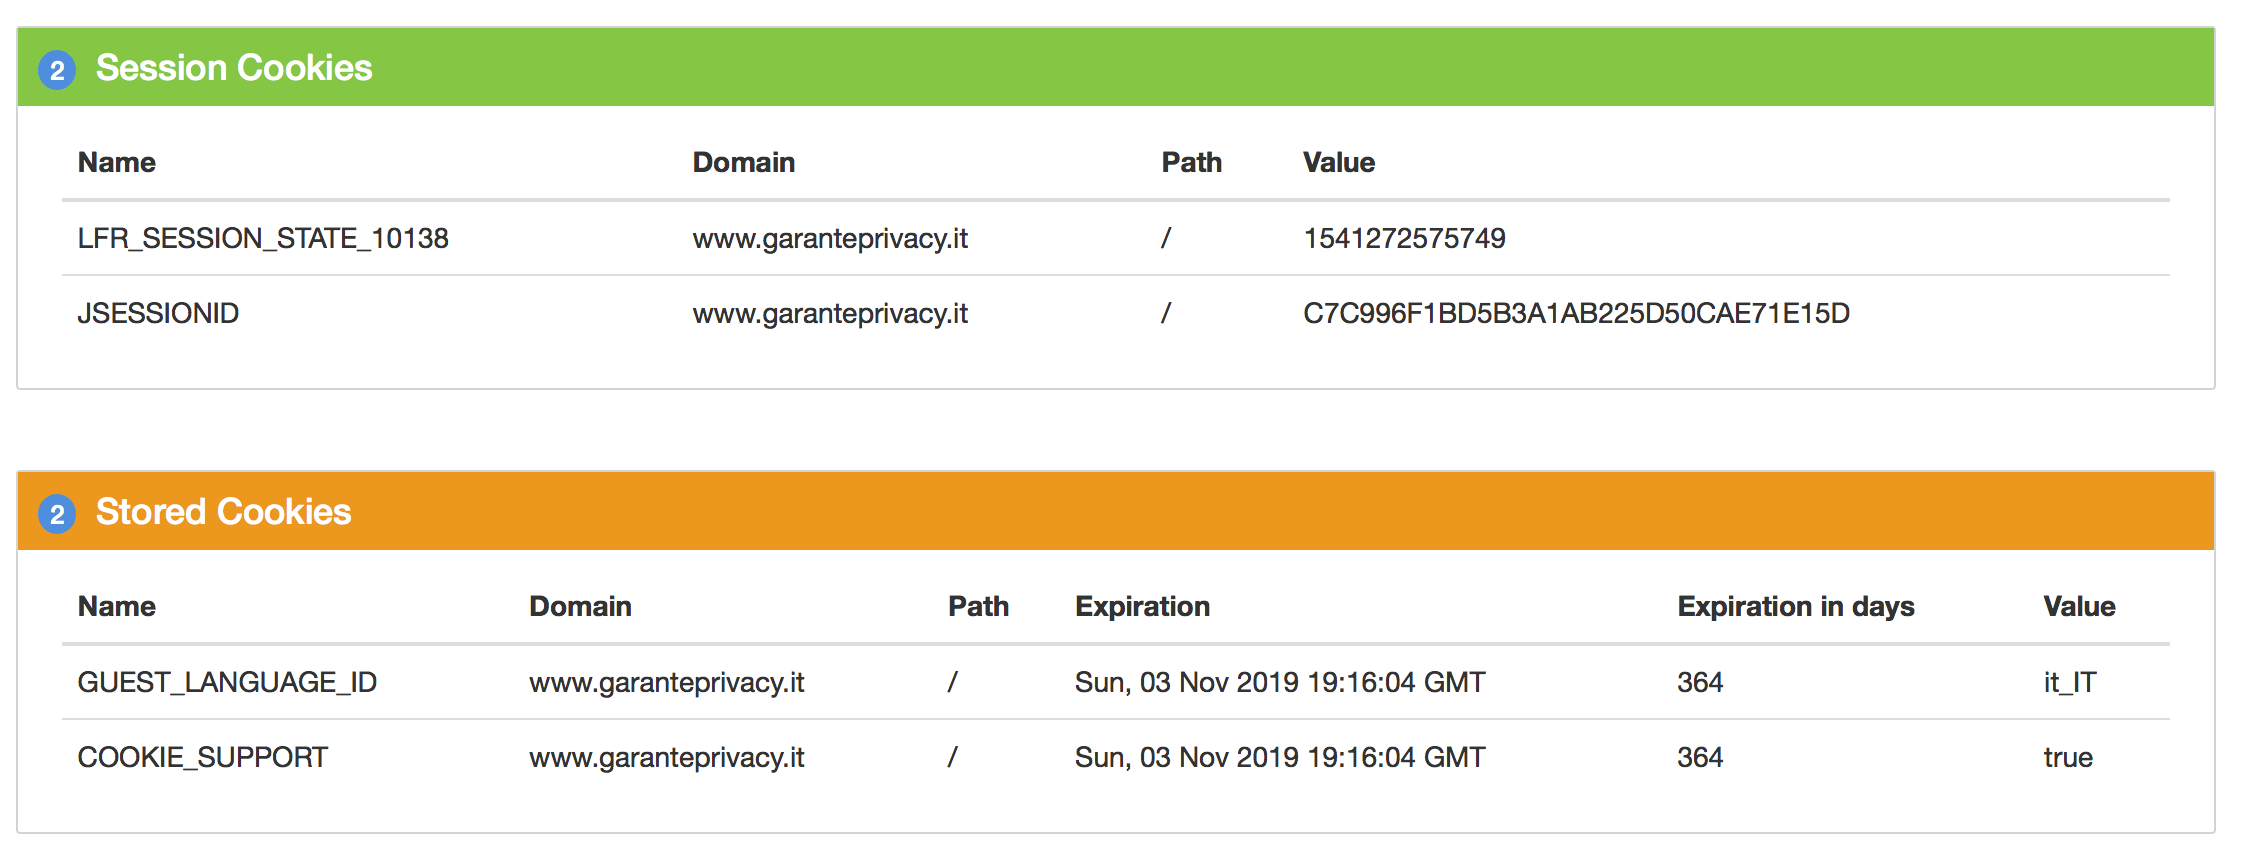Click the COOKIE_SUPPORT value true
The height and width of the screenshot is (858, 2246).
pyautogui.click(x=2067, y=758)
